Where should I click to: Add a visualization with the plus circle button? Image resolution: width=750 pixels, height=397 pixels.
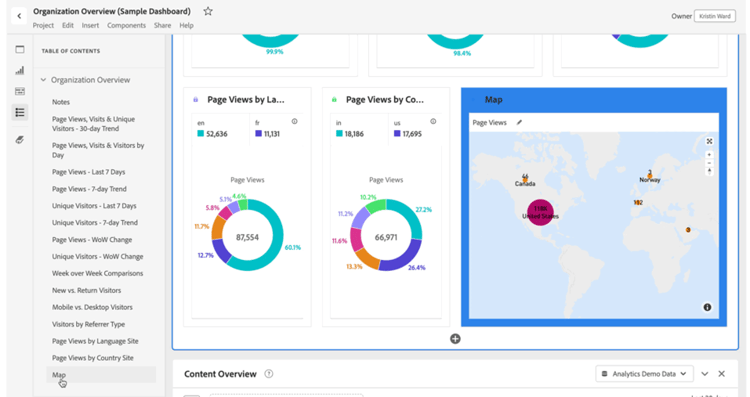[x=455, y=339]
